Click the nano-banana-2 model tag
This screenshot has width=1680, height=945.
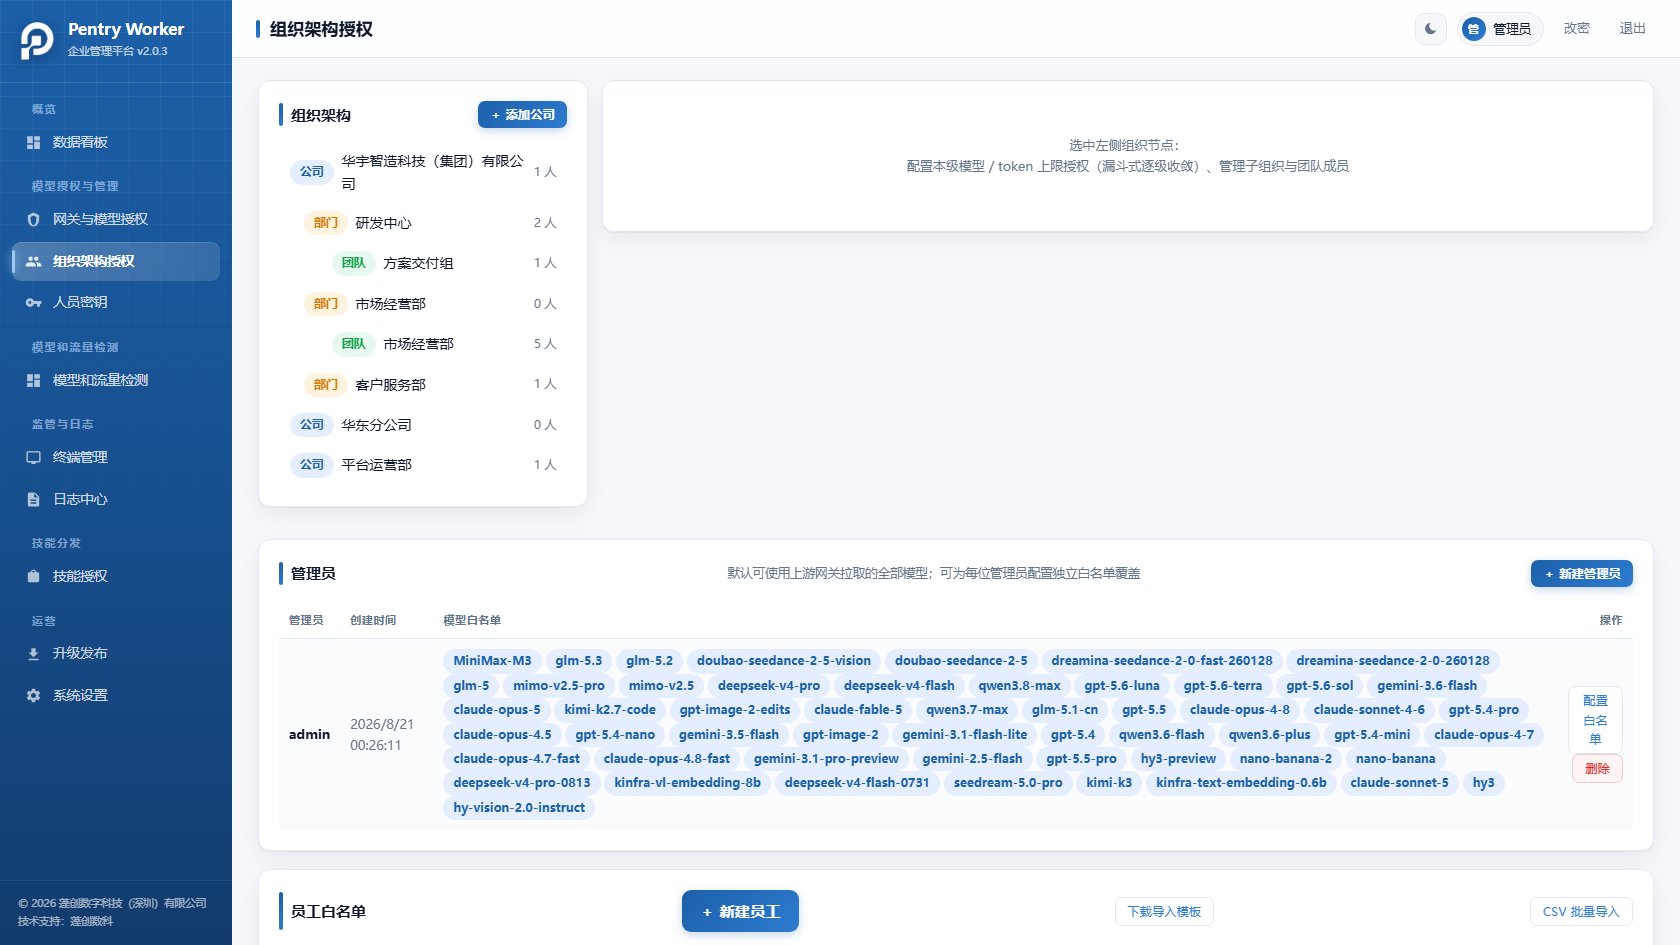1286,759
